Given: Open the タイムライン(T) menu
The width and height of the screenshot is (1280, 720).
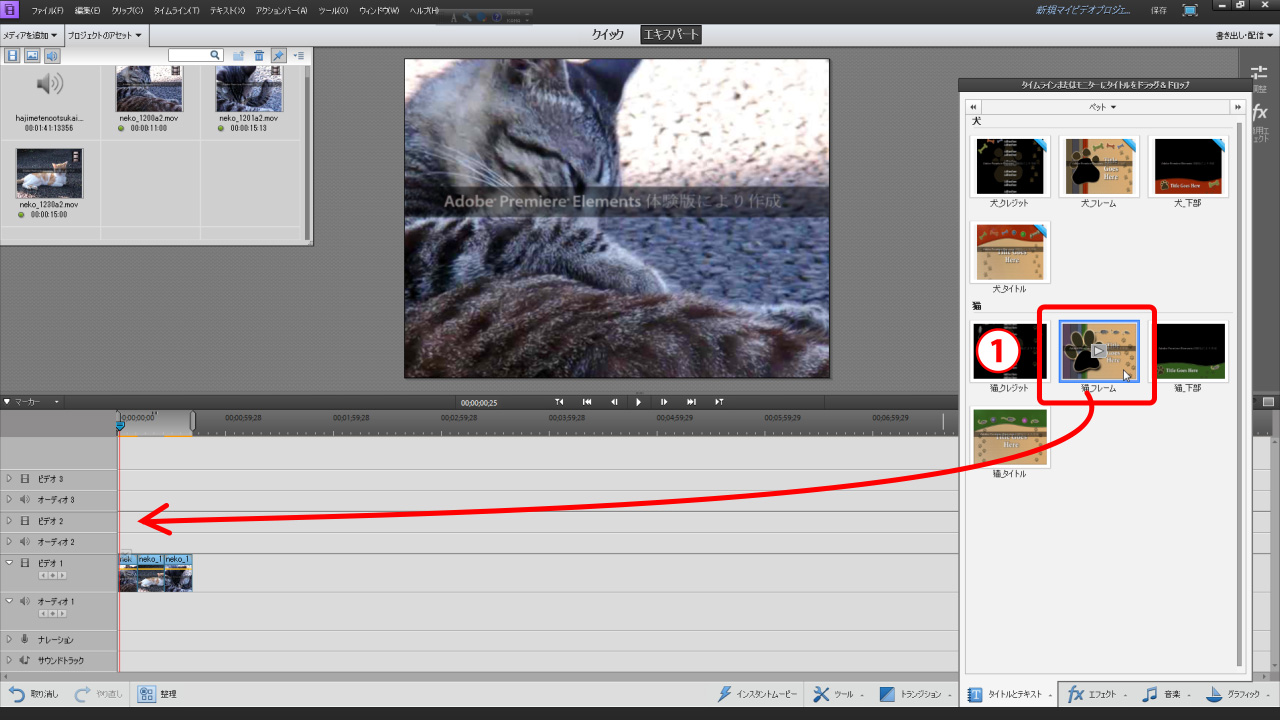Looking at the screenshot, I should 176,10.
